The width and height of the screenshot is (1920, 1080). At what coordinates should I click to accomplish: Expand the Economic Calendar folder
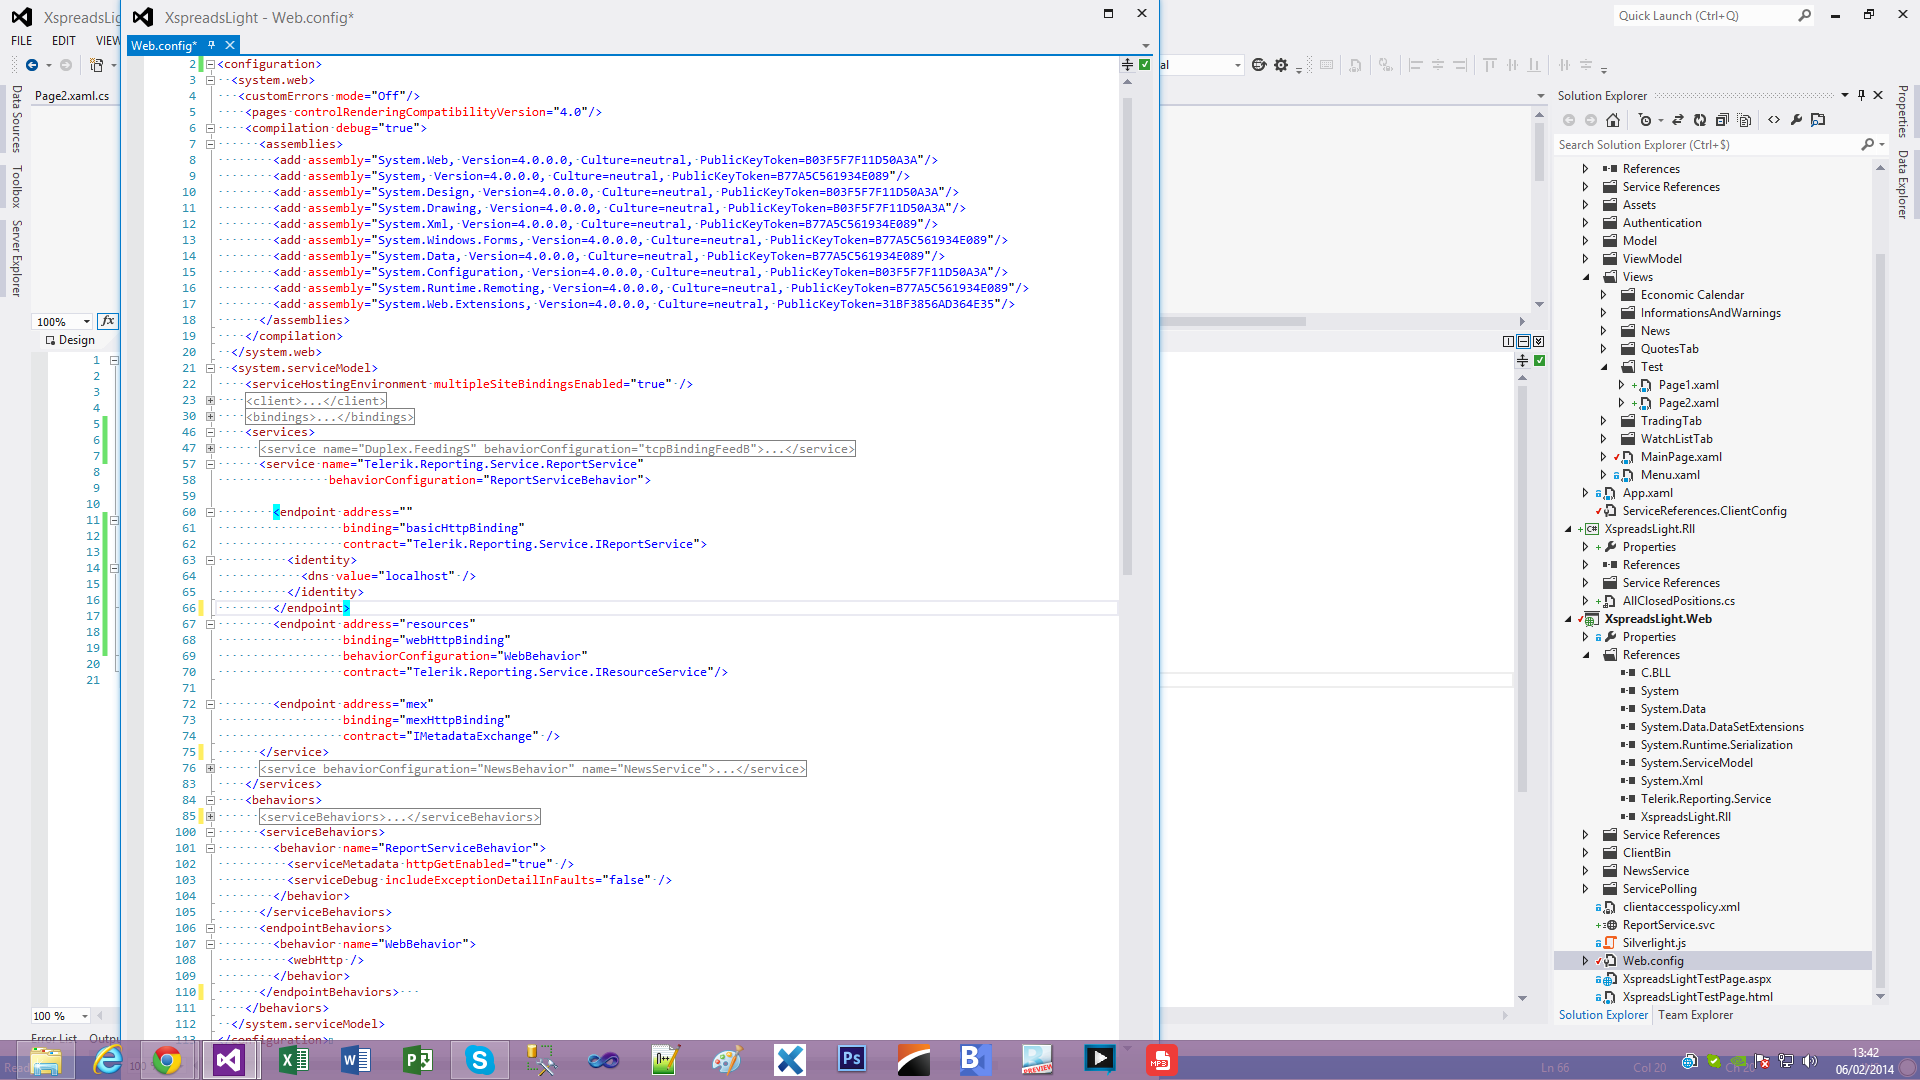point(1603,295)
